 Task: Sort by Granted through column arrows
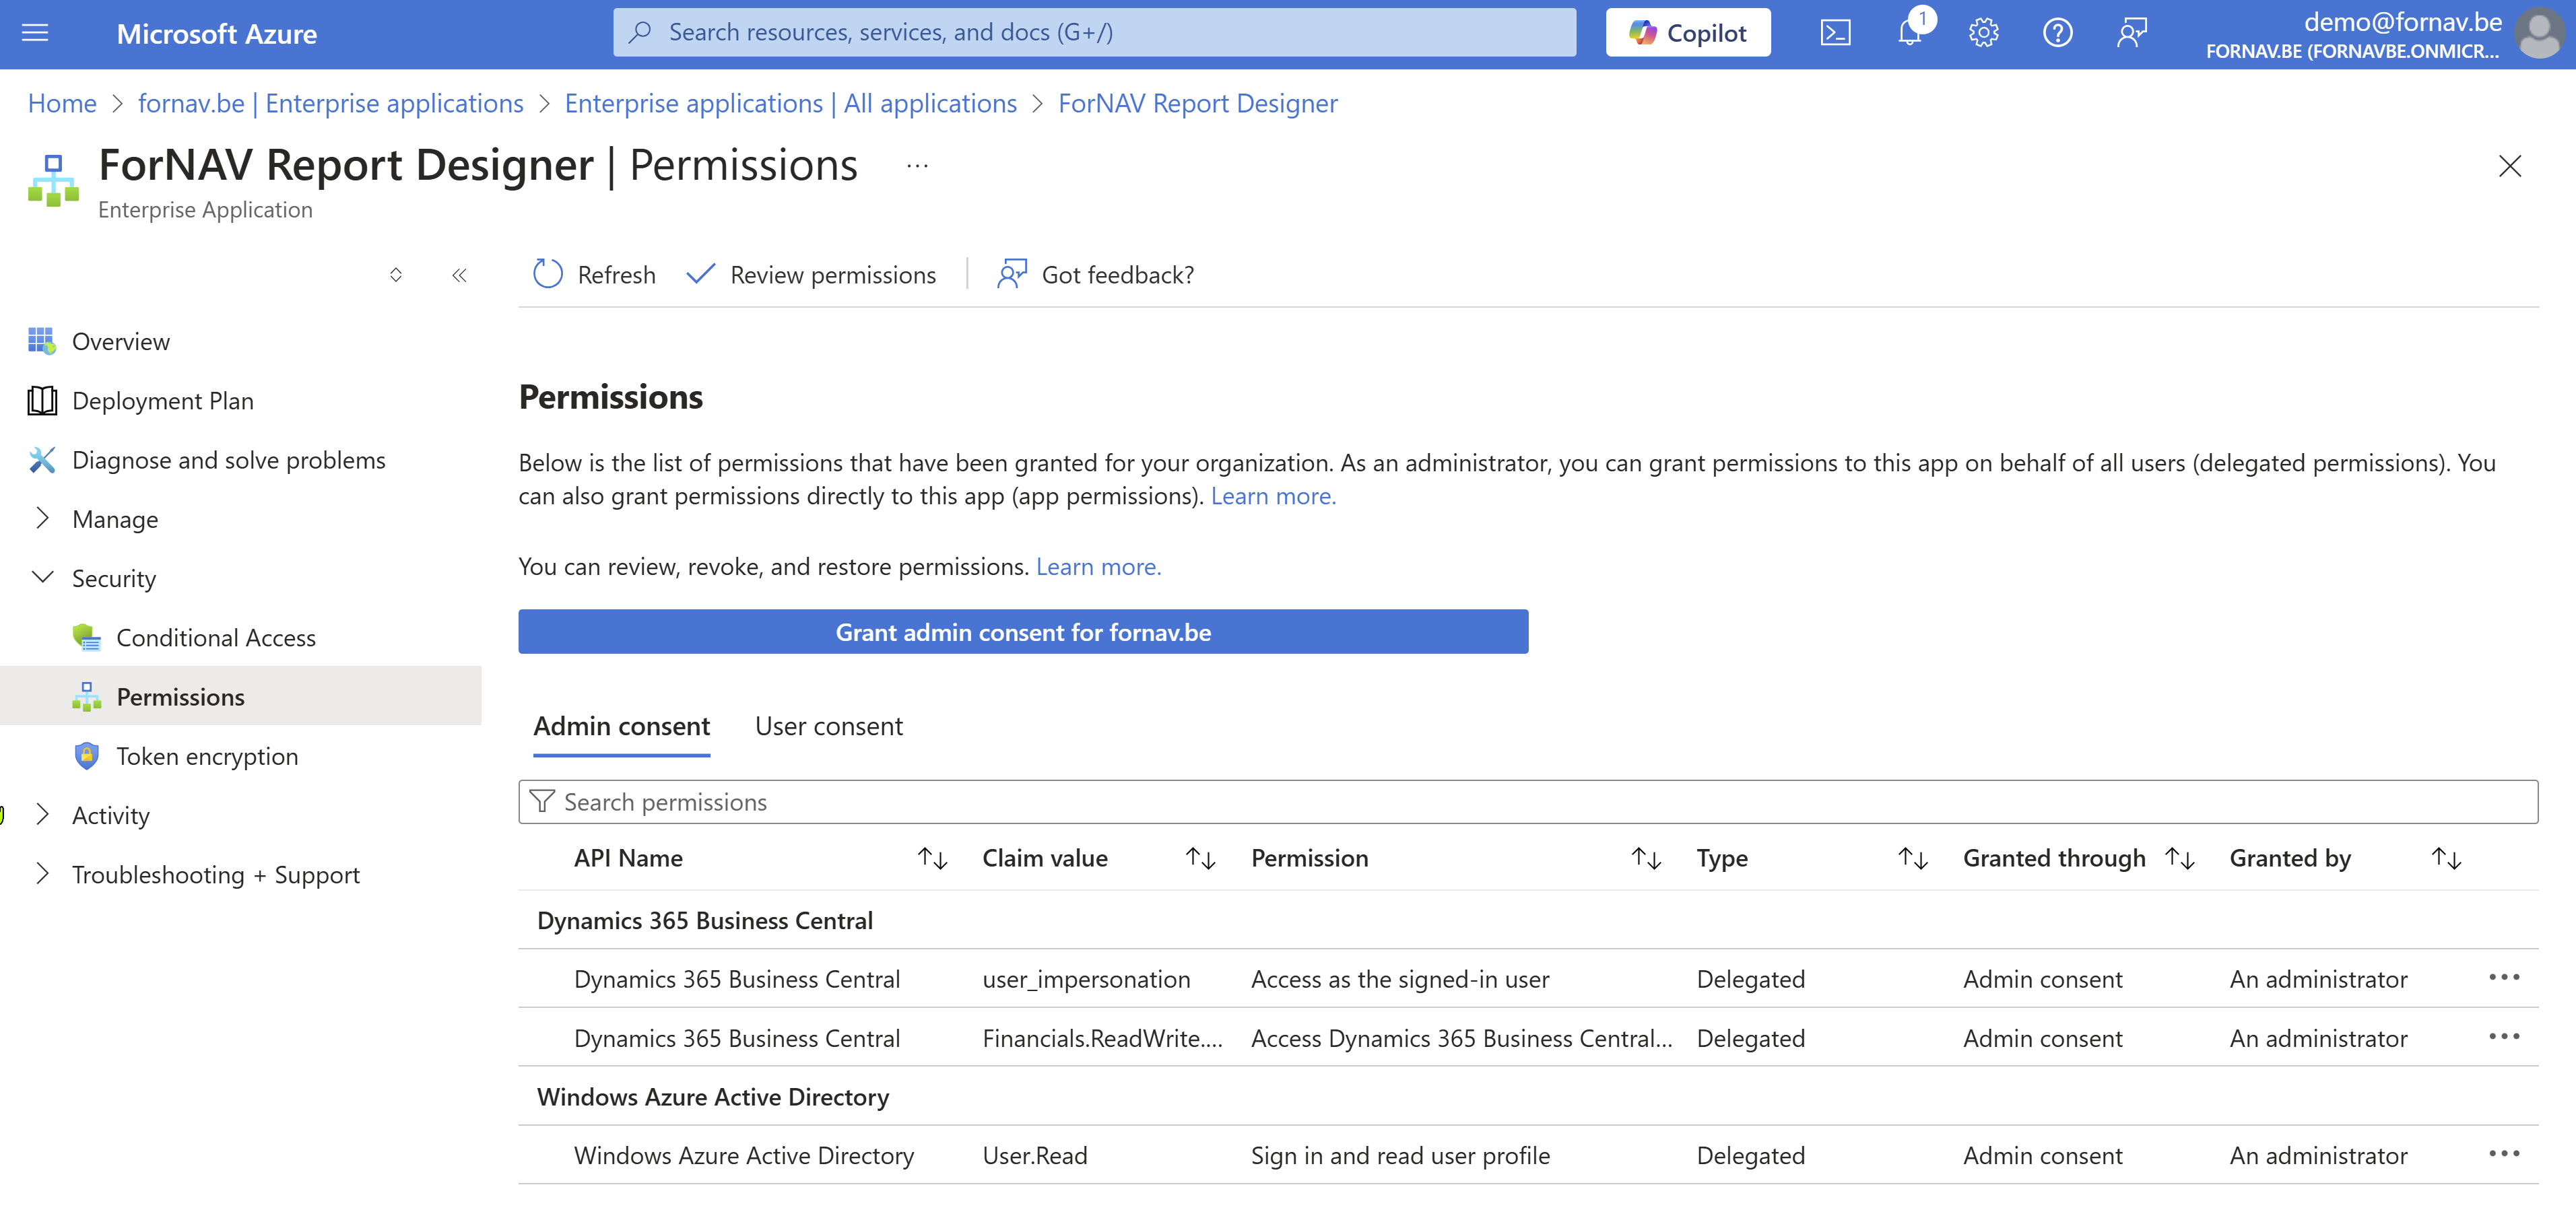pos(2180,858)
